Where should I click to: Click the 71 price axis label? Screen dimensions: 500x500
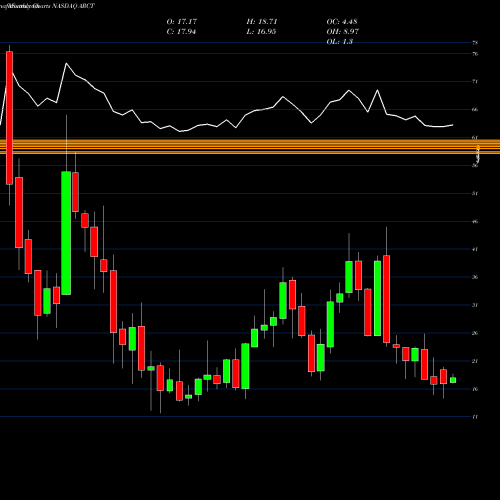pos(475,81)
